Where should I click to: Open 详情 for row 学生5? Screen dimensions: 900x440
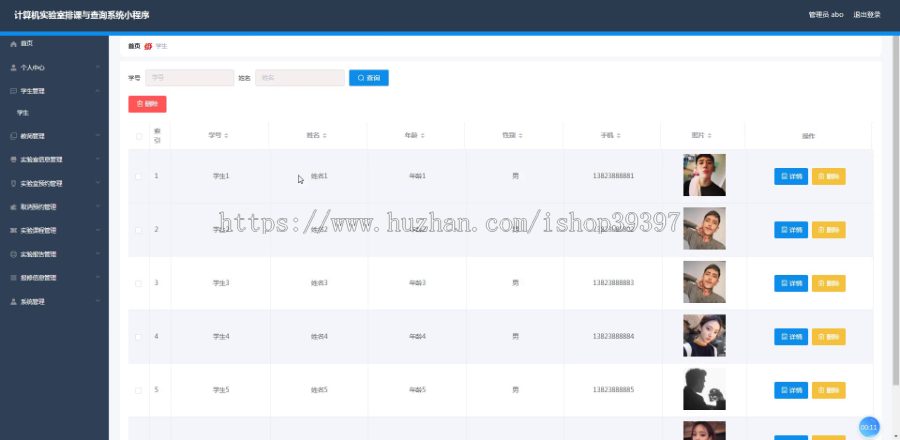791,390
